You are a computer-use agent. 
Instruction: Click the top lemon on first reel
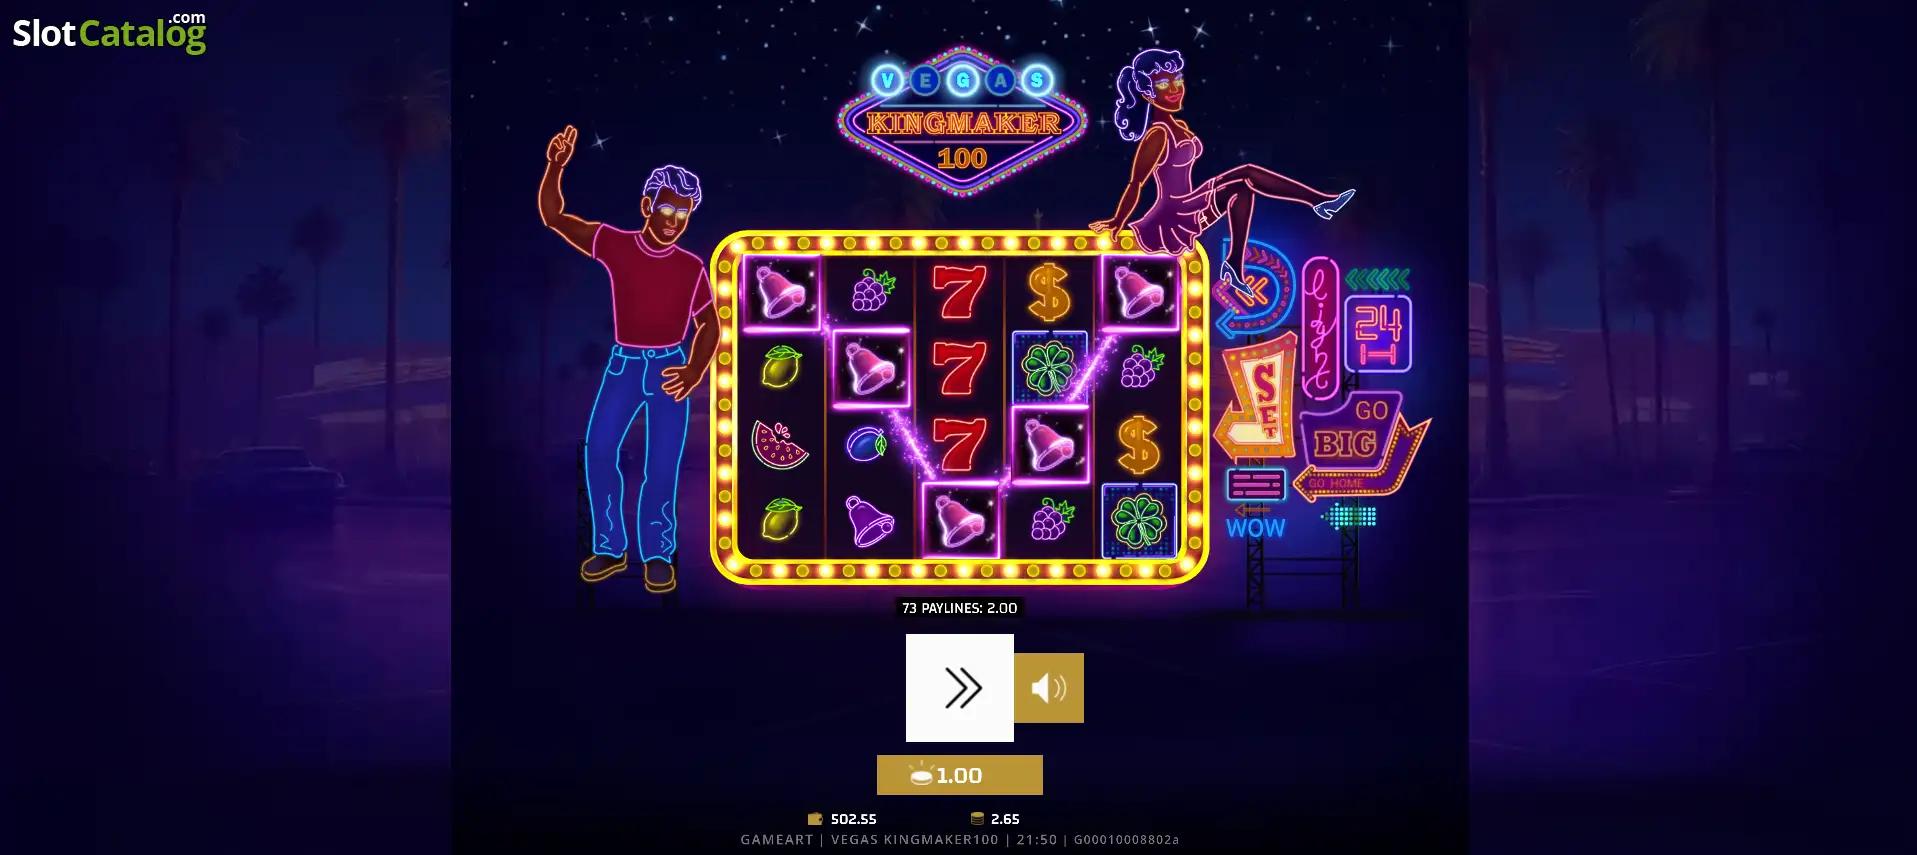coord(781,367)
